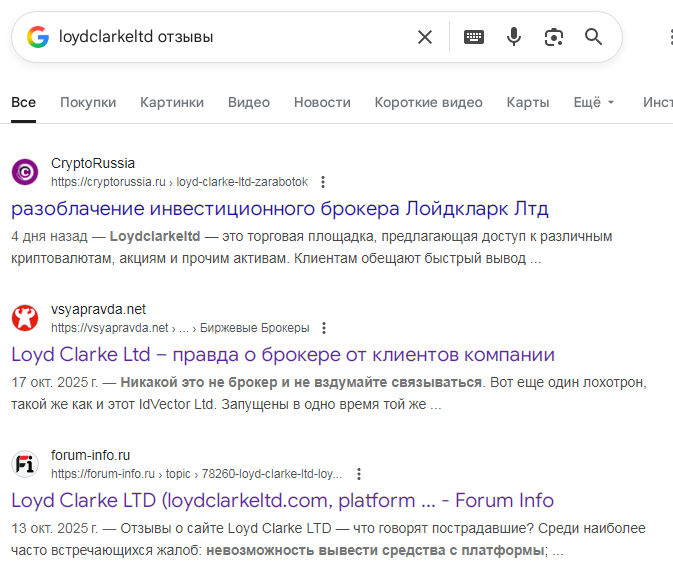Click the forum-info.ru site name text
The width and height of the screenshot is (673, 570).
[x=91, y=455]
